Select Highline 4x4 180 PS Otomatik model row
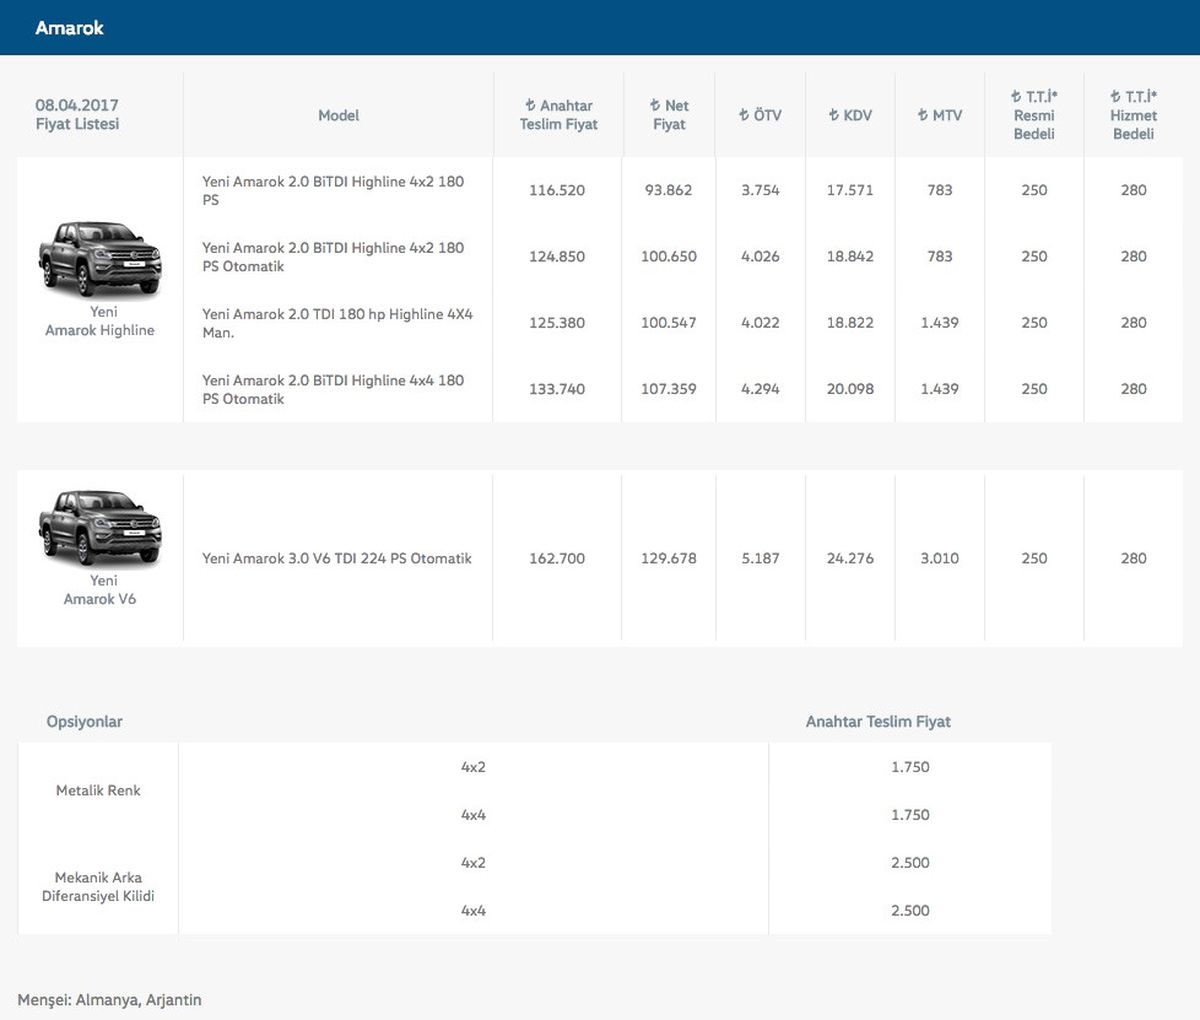Screen dimensions: 1200x1020 [333, 389]
